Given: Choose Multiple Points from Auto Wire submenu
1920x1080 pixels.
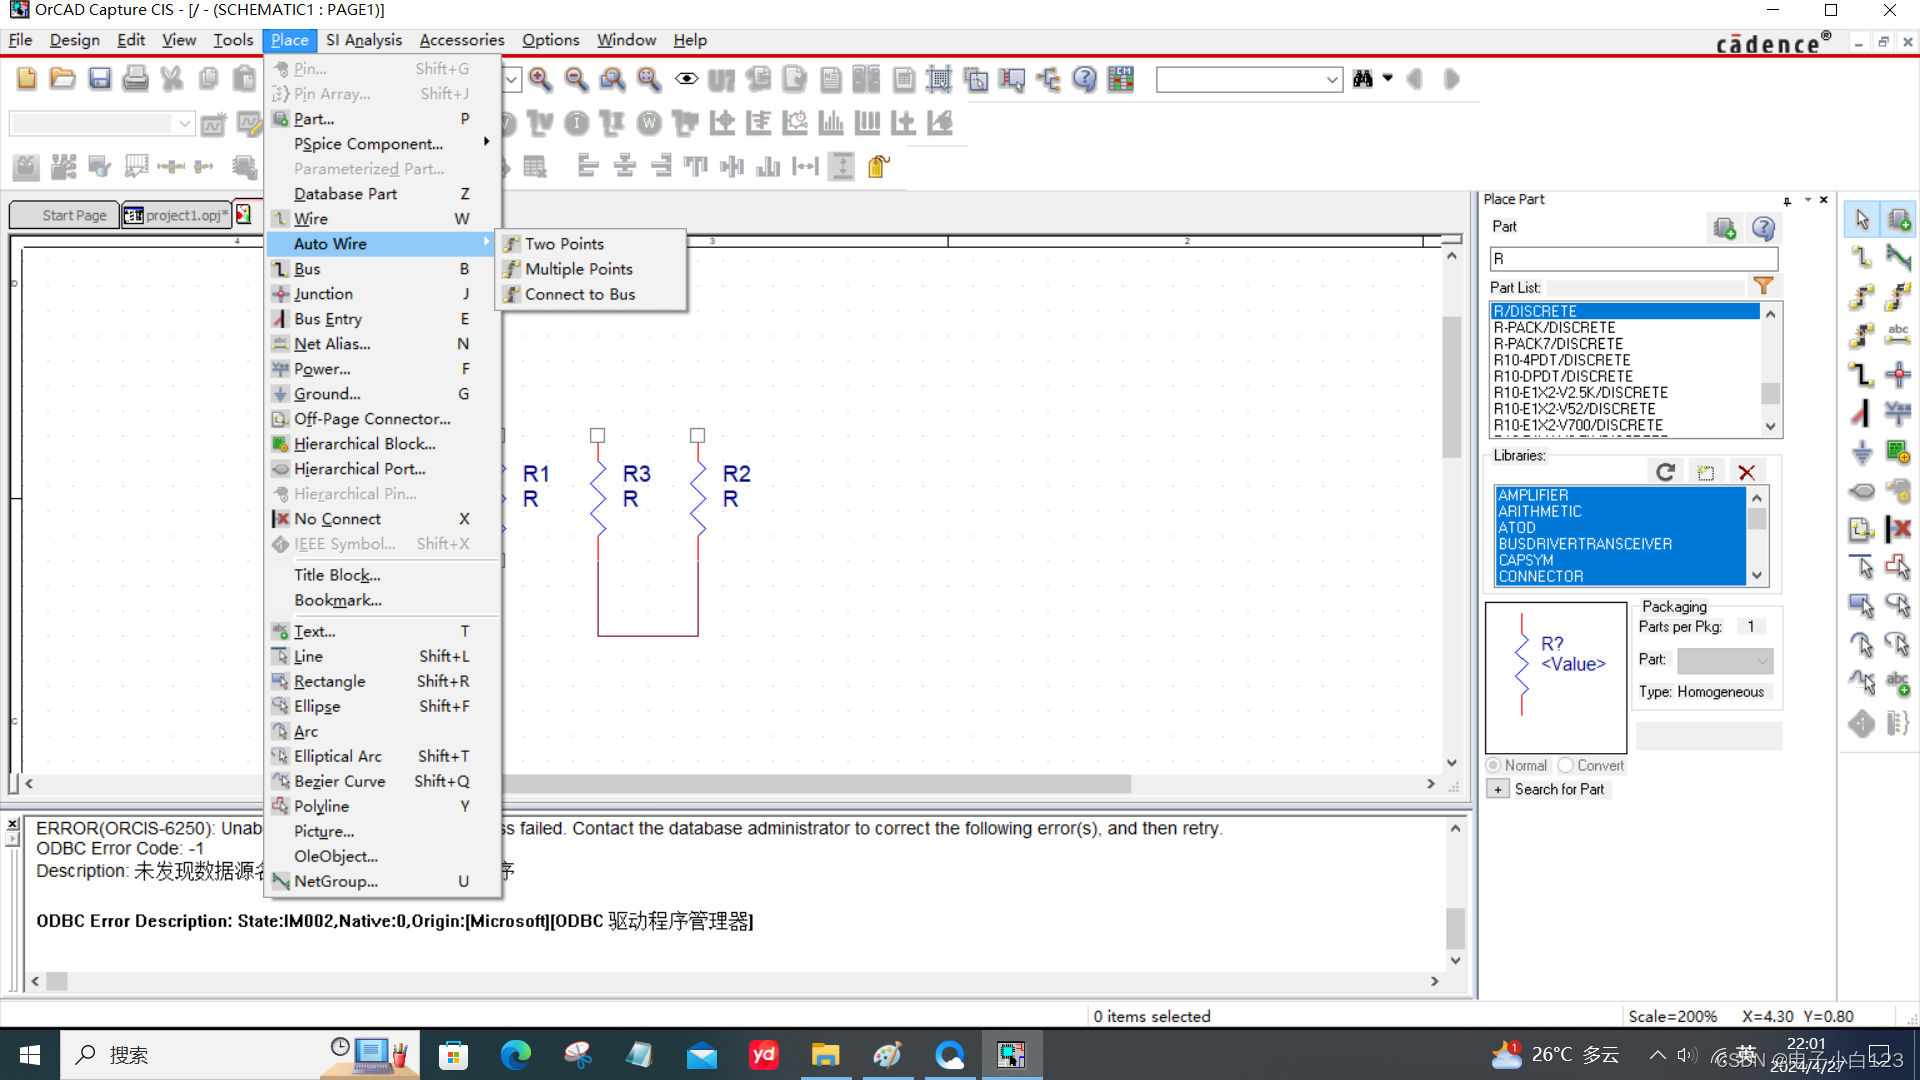Looking at the screenshot, I should pos(578,269).
